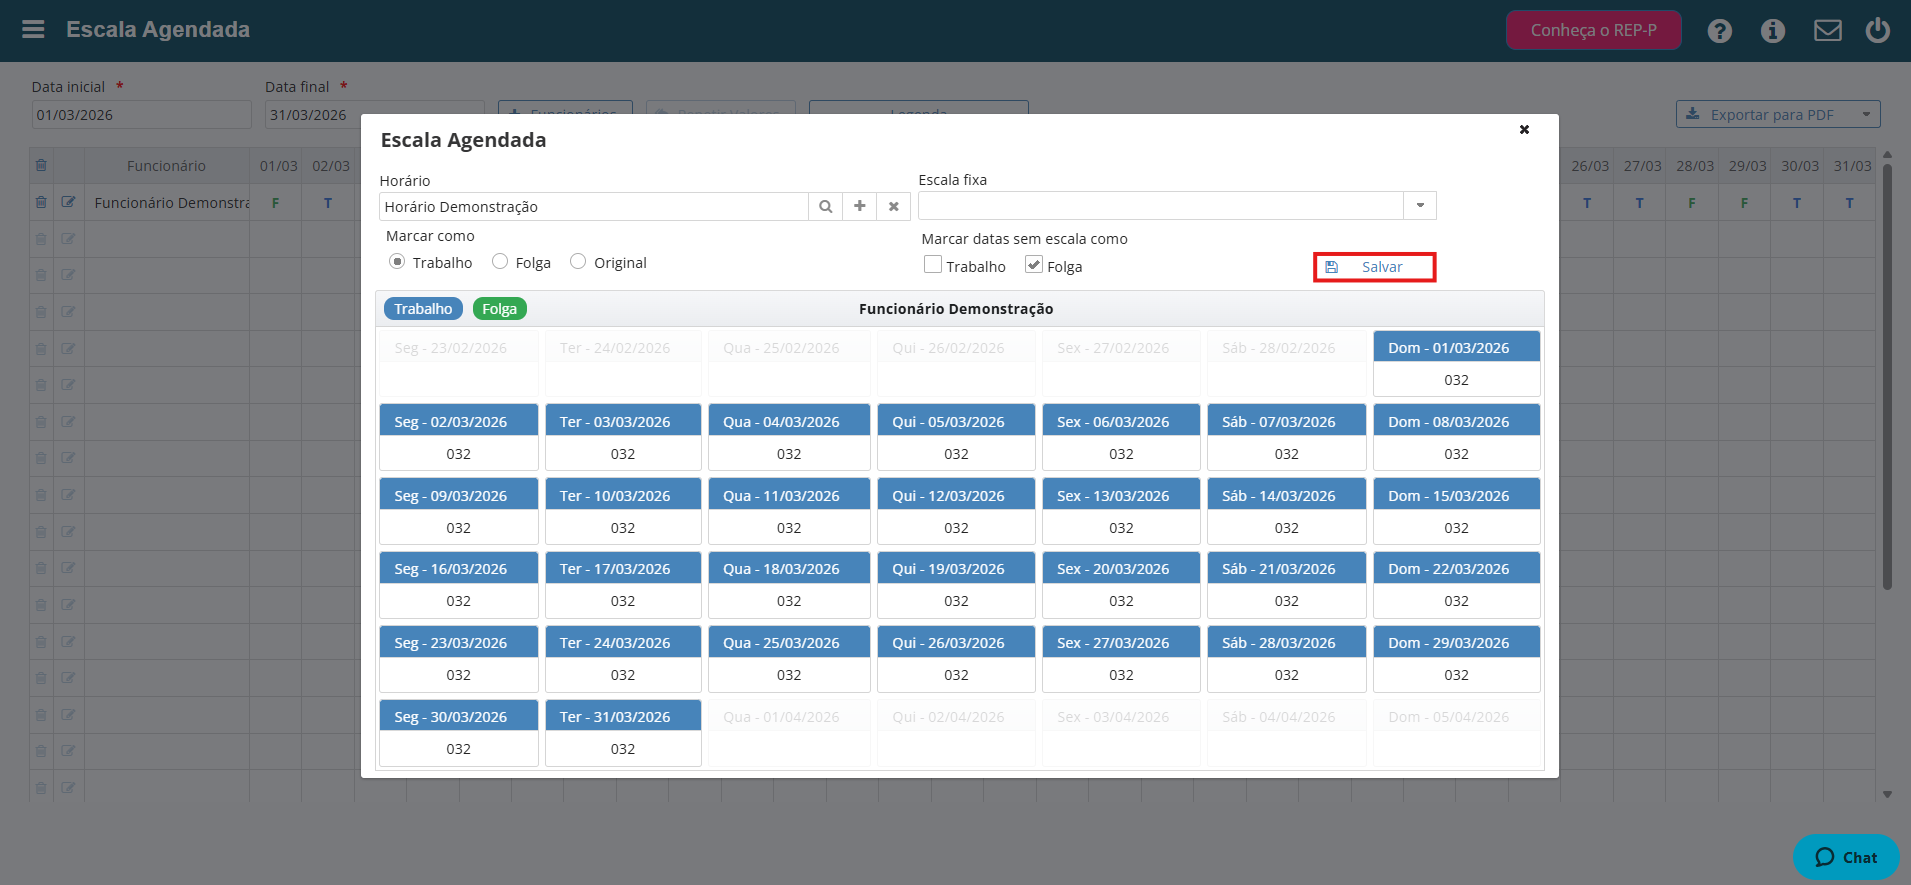This screenshot has width=1911, height=885.
Task: Click the 31/03 column header
Action: pos(1852,166)
